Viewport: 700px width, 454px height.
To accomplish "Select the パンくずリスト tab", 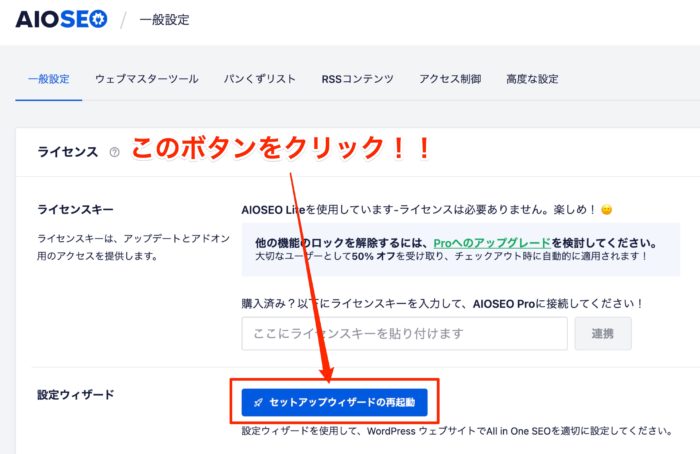I will (259, 79).
